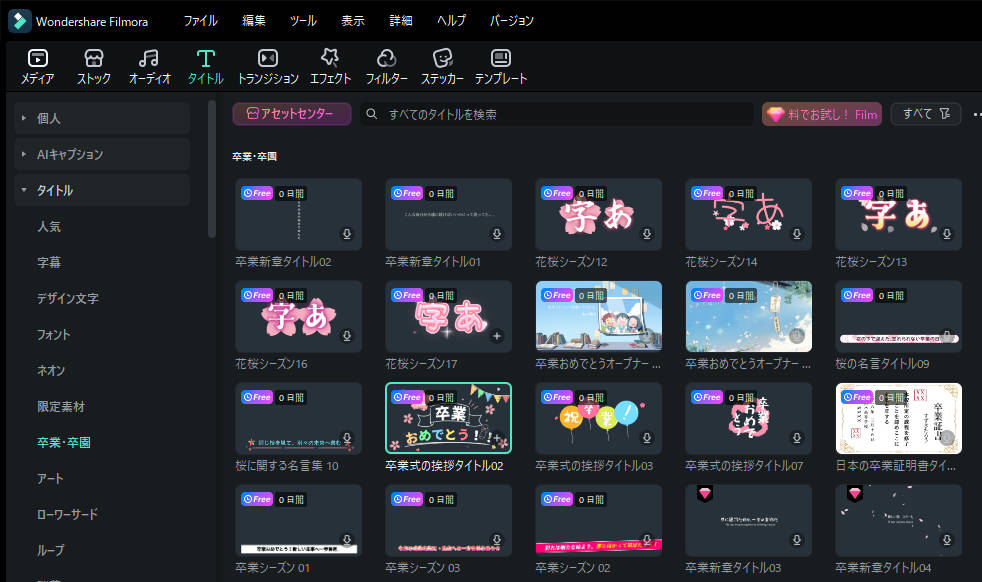Open the ストック (Stock) library icon

coord(93,66)
